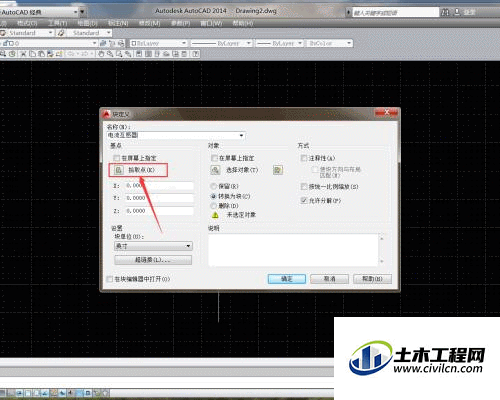Open Quick Select beside Select objects
This screenshot has width=500, height=400.
coord(278,170)
